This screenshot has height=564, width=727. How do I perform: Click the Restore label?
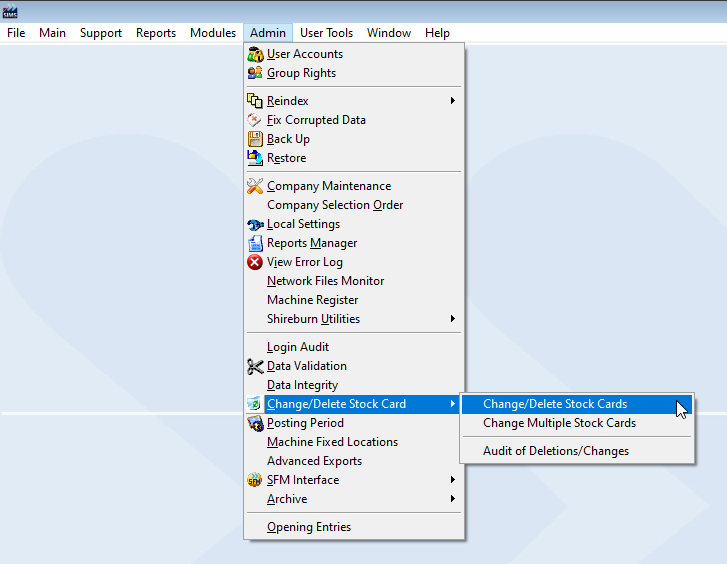[287, 158]
